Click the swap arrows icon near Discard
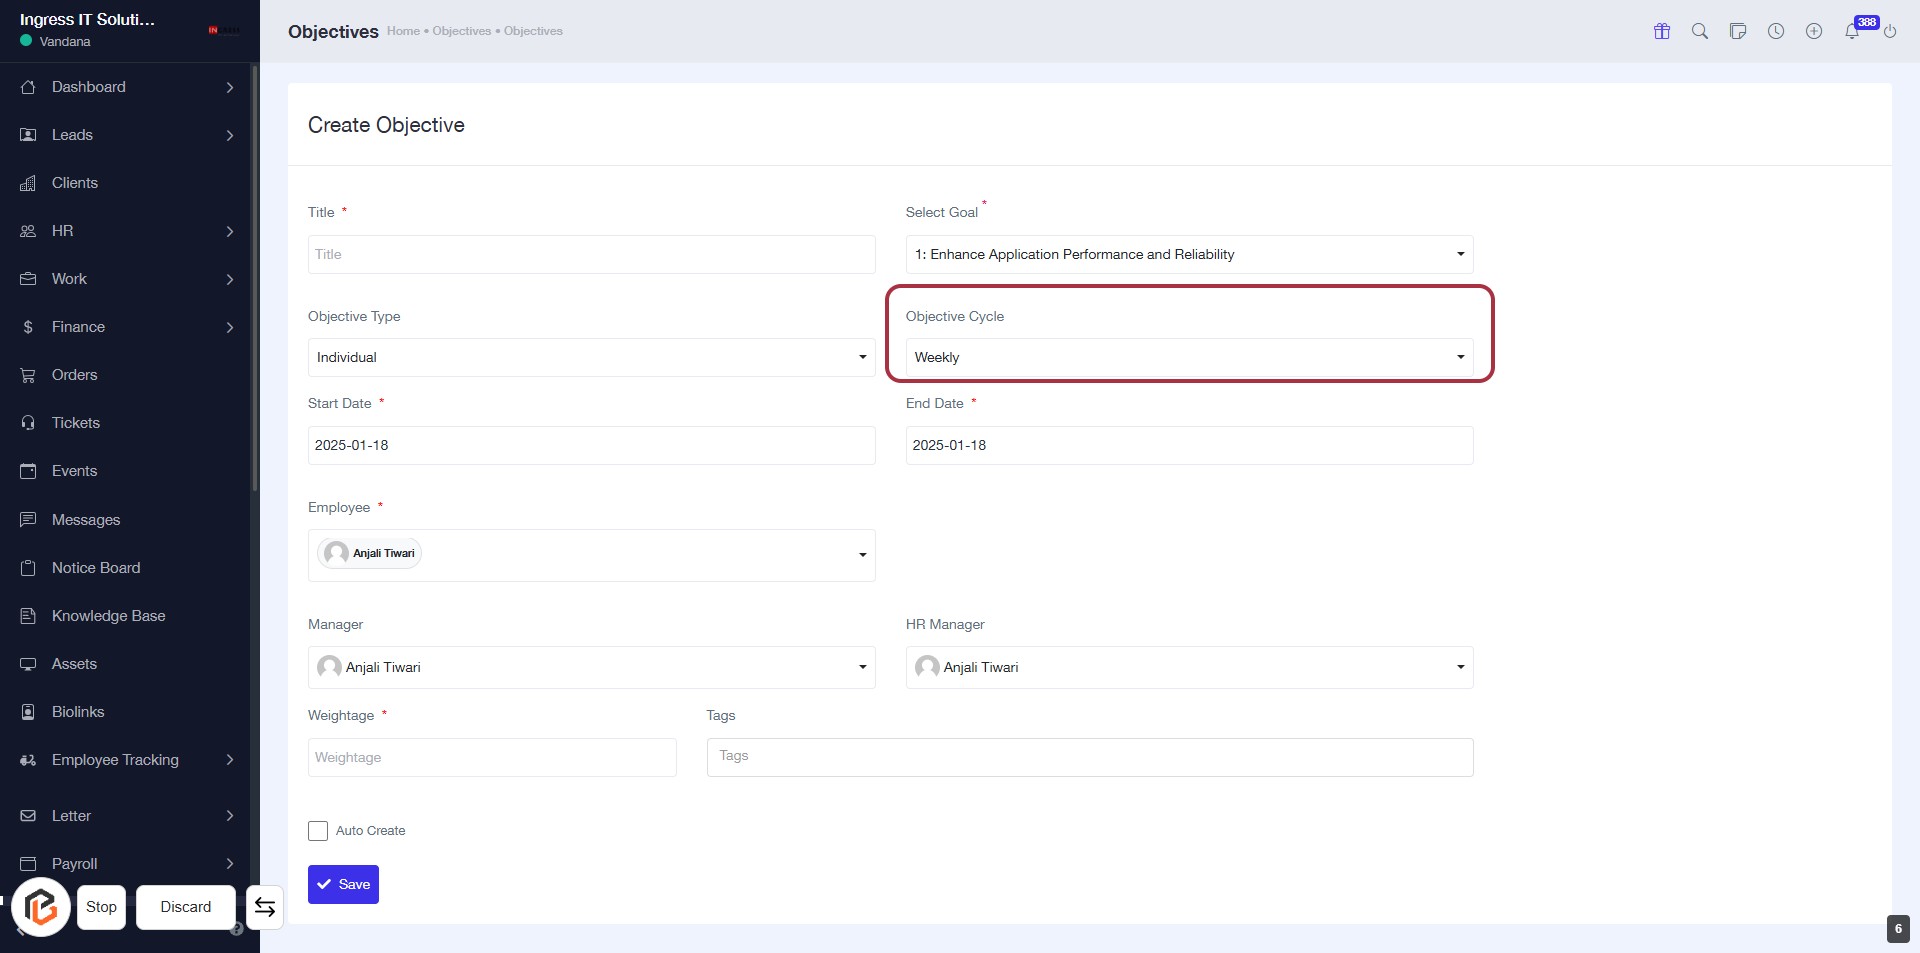 [x=265, y=907]
